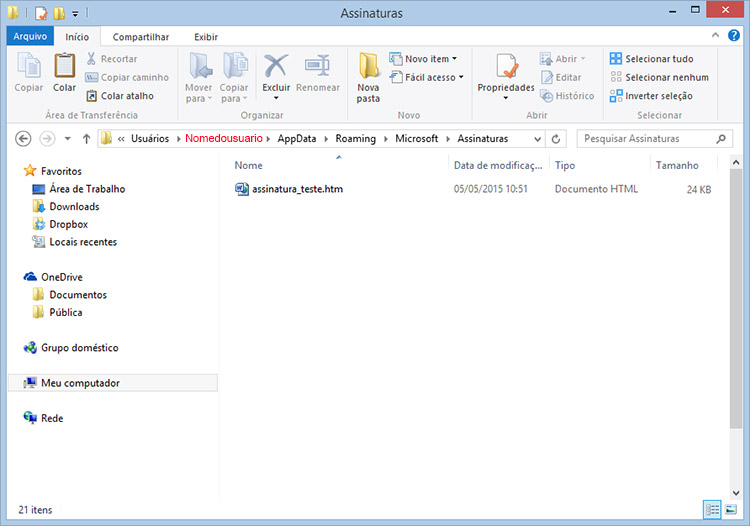Open the address bar history dropdown

pyautogui.click(x=538, y=139)
